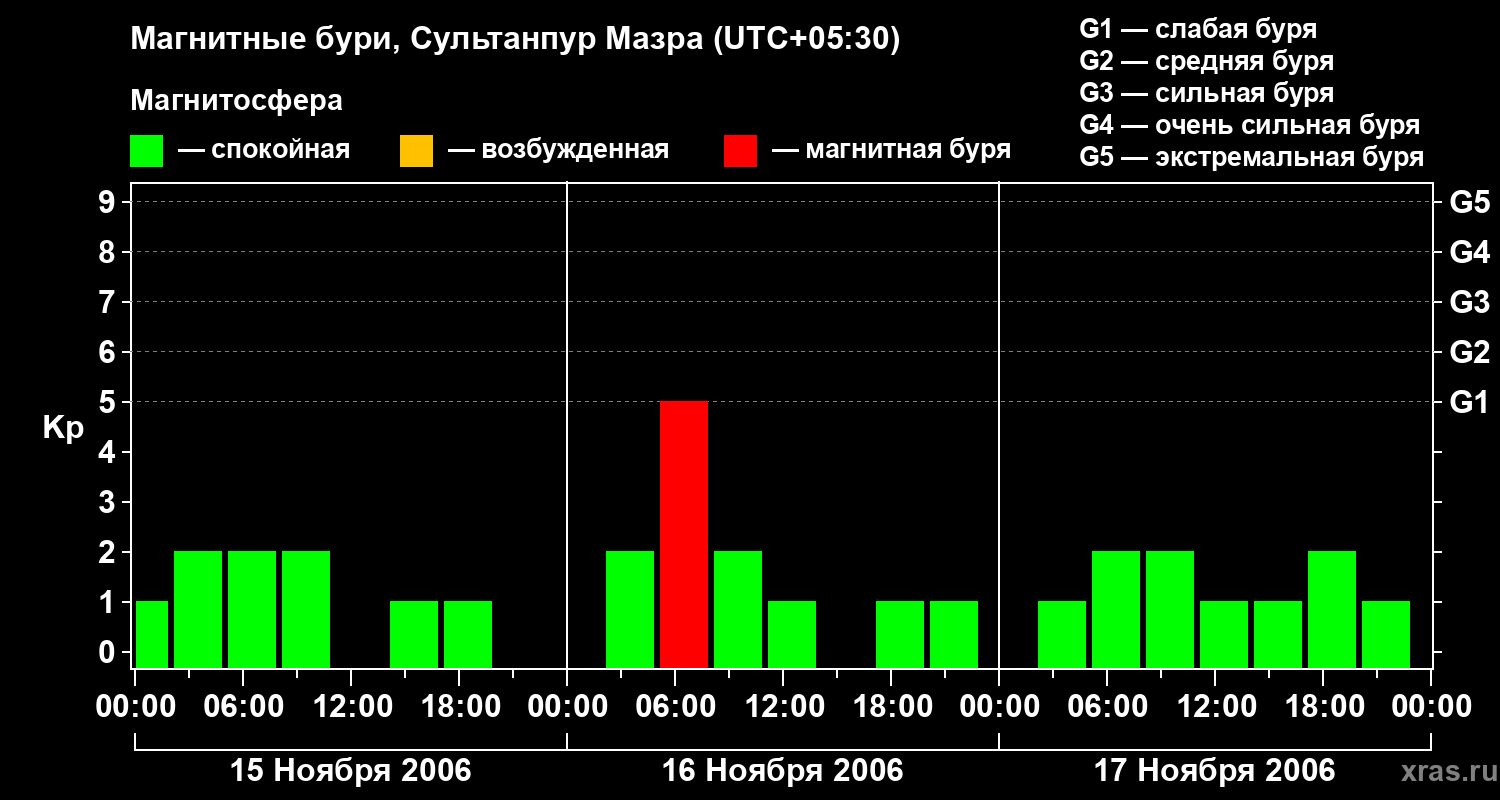This screenshot has height=800, width=1500.
Task: Click the G4 label on the right axis
Action: [x=1470, y=252]
